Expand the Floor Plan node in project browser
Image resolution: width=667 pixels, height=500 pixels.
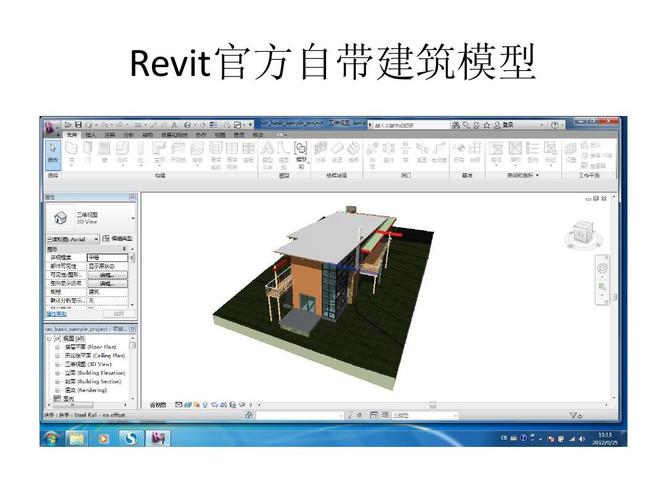(x=57, y=347)
